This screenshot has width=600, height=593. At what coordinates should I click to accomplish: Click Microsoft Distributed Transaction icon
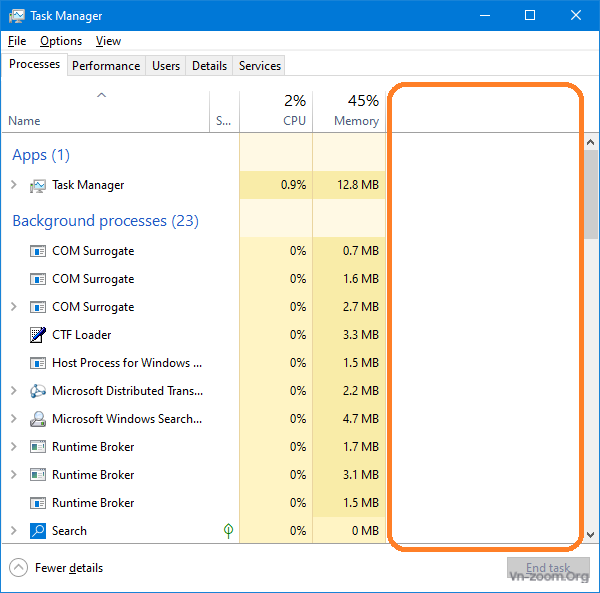38,391
